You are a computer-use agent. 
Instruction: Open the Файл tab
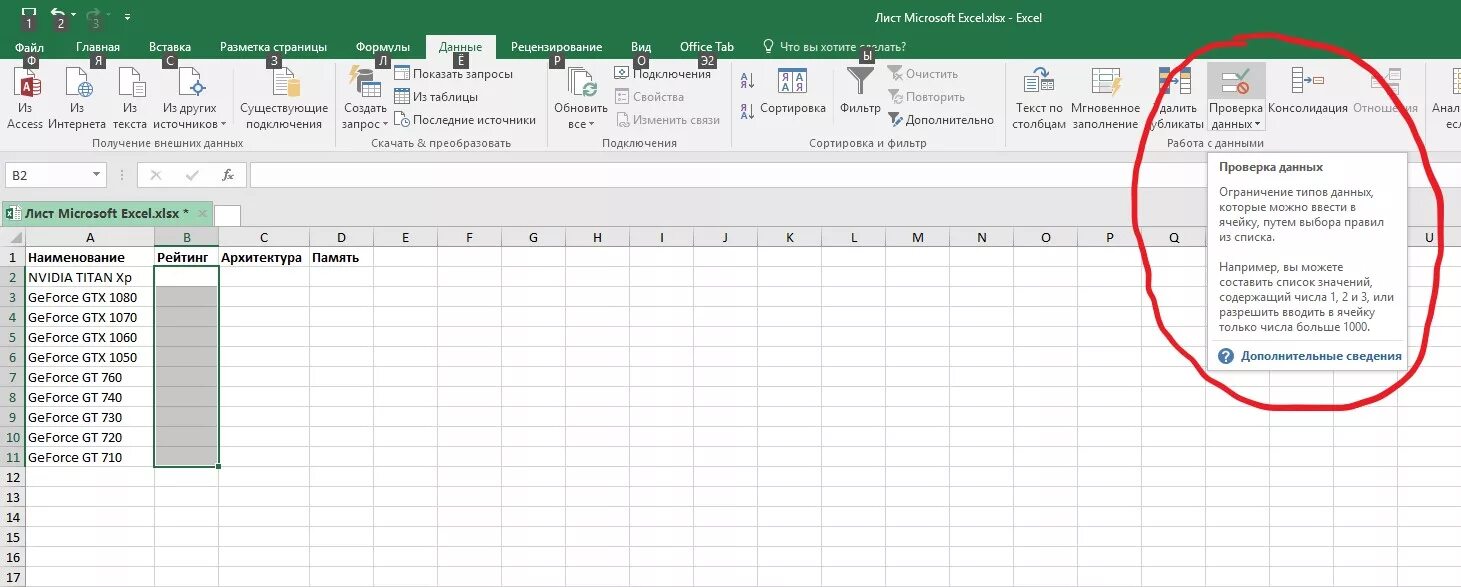pyautogui.click(x=29, y=47)
